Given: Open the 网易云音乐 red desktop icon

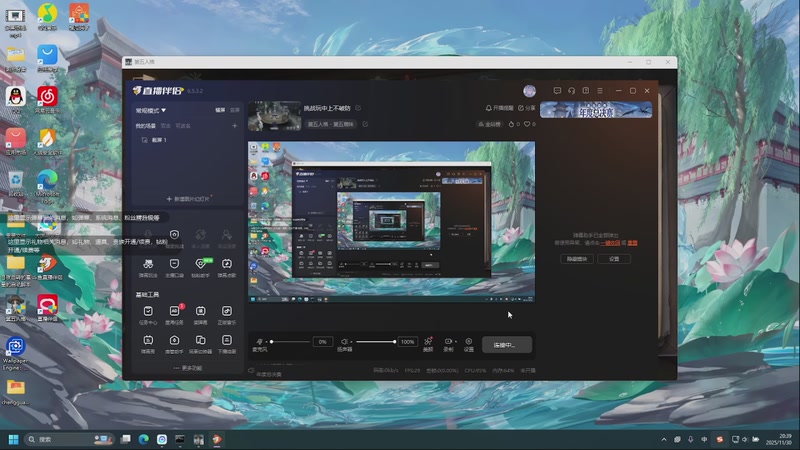Looking at the screenshot, I should (x=47, y=99).
